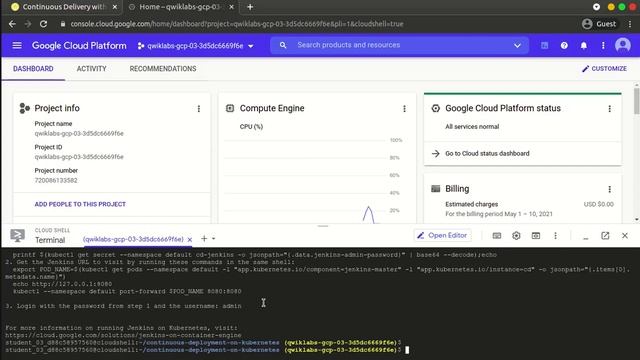Close the Home qwiklabs browser tab

[x=231, y=7]
